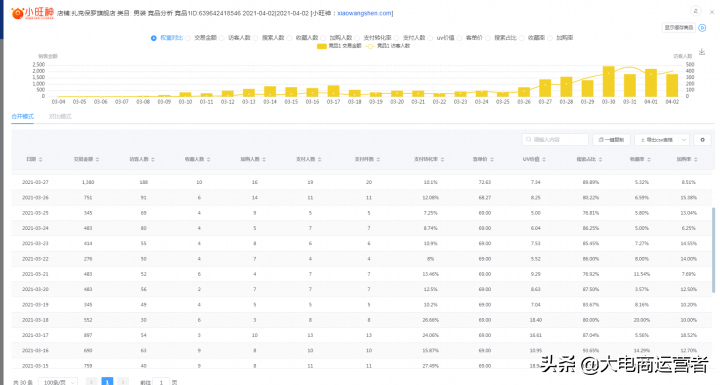Go to the next page arrow
This screenshot has height=385, width=720.
pos(123,382)
